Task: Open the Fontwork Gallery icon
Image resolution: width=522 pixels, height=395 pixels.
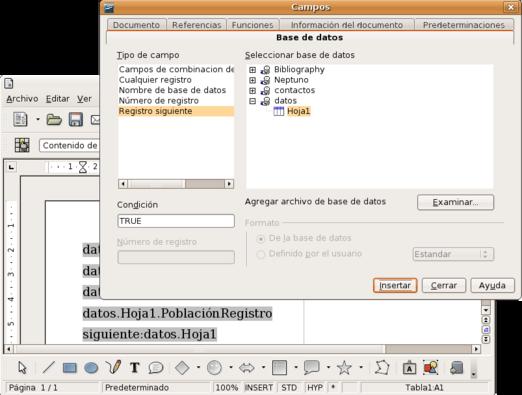Action: pos(409,368)
